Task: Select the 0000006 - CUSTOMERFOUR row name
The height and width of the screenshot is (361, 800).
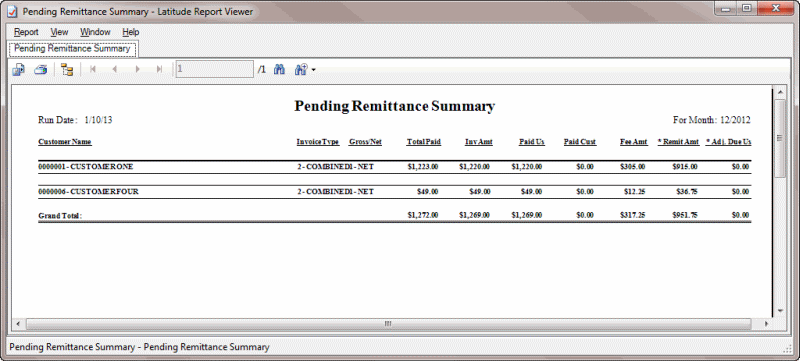Action: (x=88, y=192)
